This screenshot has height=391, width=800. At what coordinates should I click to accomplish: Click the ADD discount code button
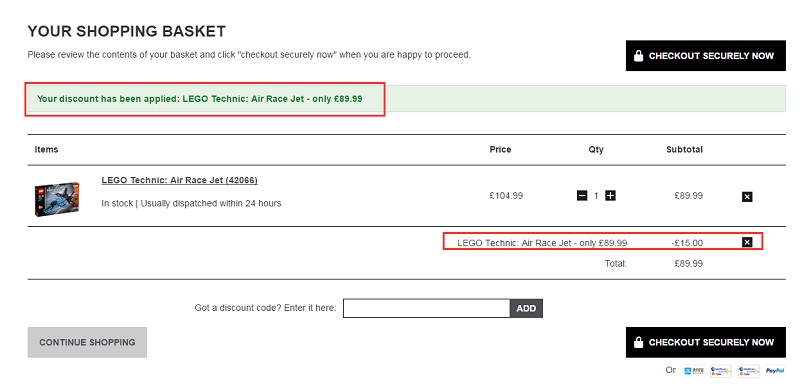[526, 308]
